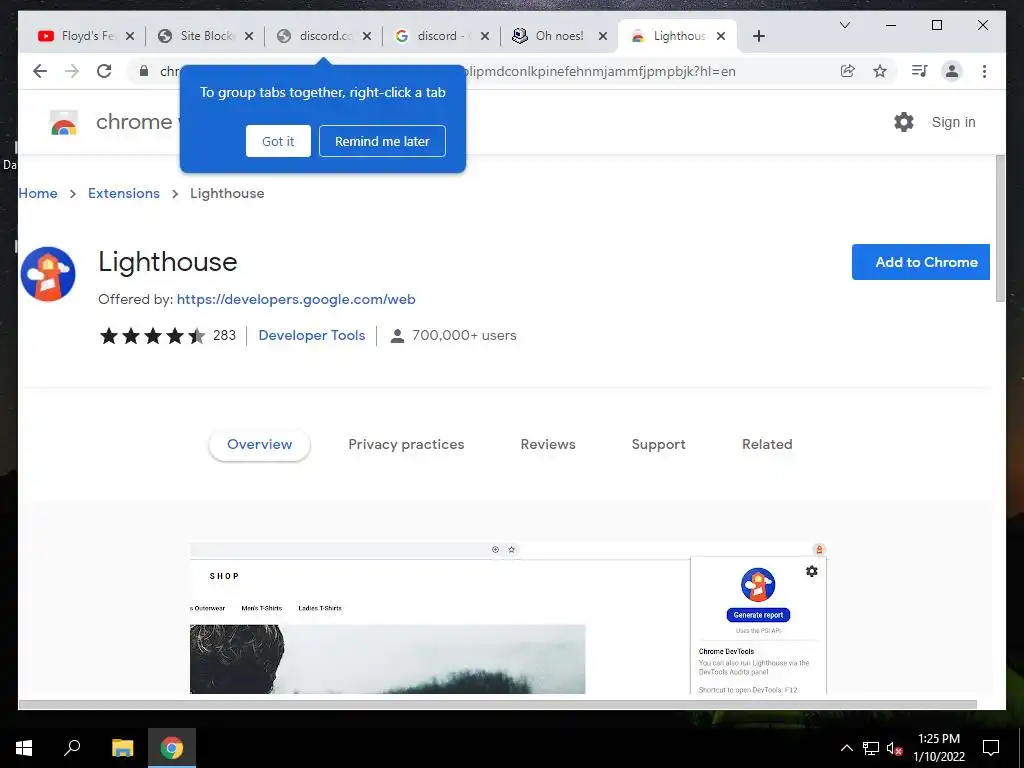Open Chrome's three-dot menu
The width and height of the screenshot is (1024, 768).
[984, 71]
